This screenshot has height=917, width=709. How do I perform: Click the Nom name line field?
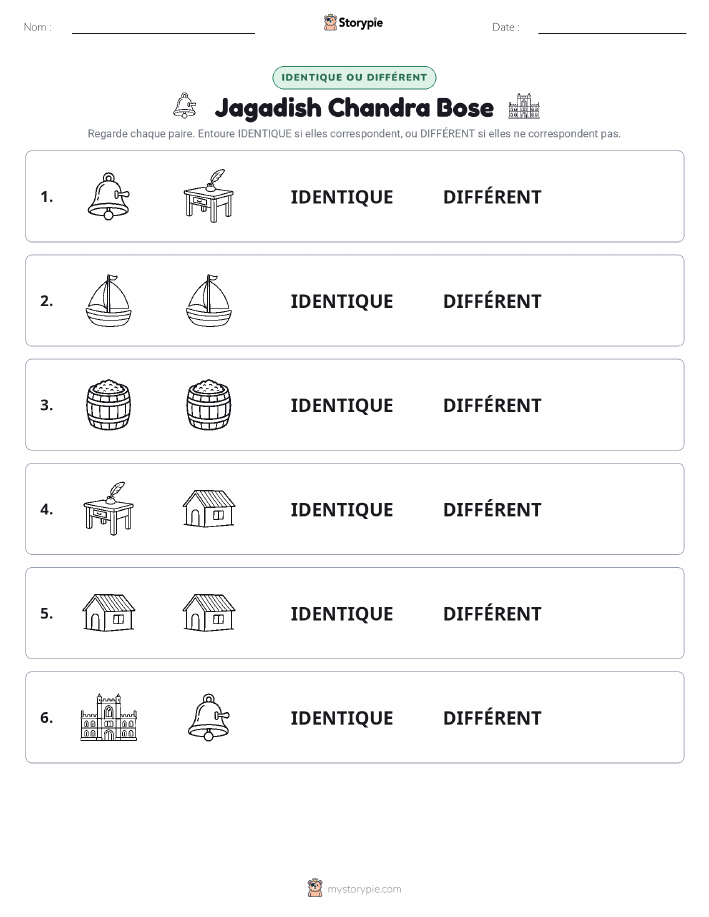click(x=163, y=27)
